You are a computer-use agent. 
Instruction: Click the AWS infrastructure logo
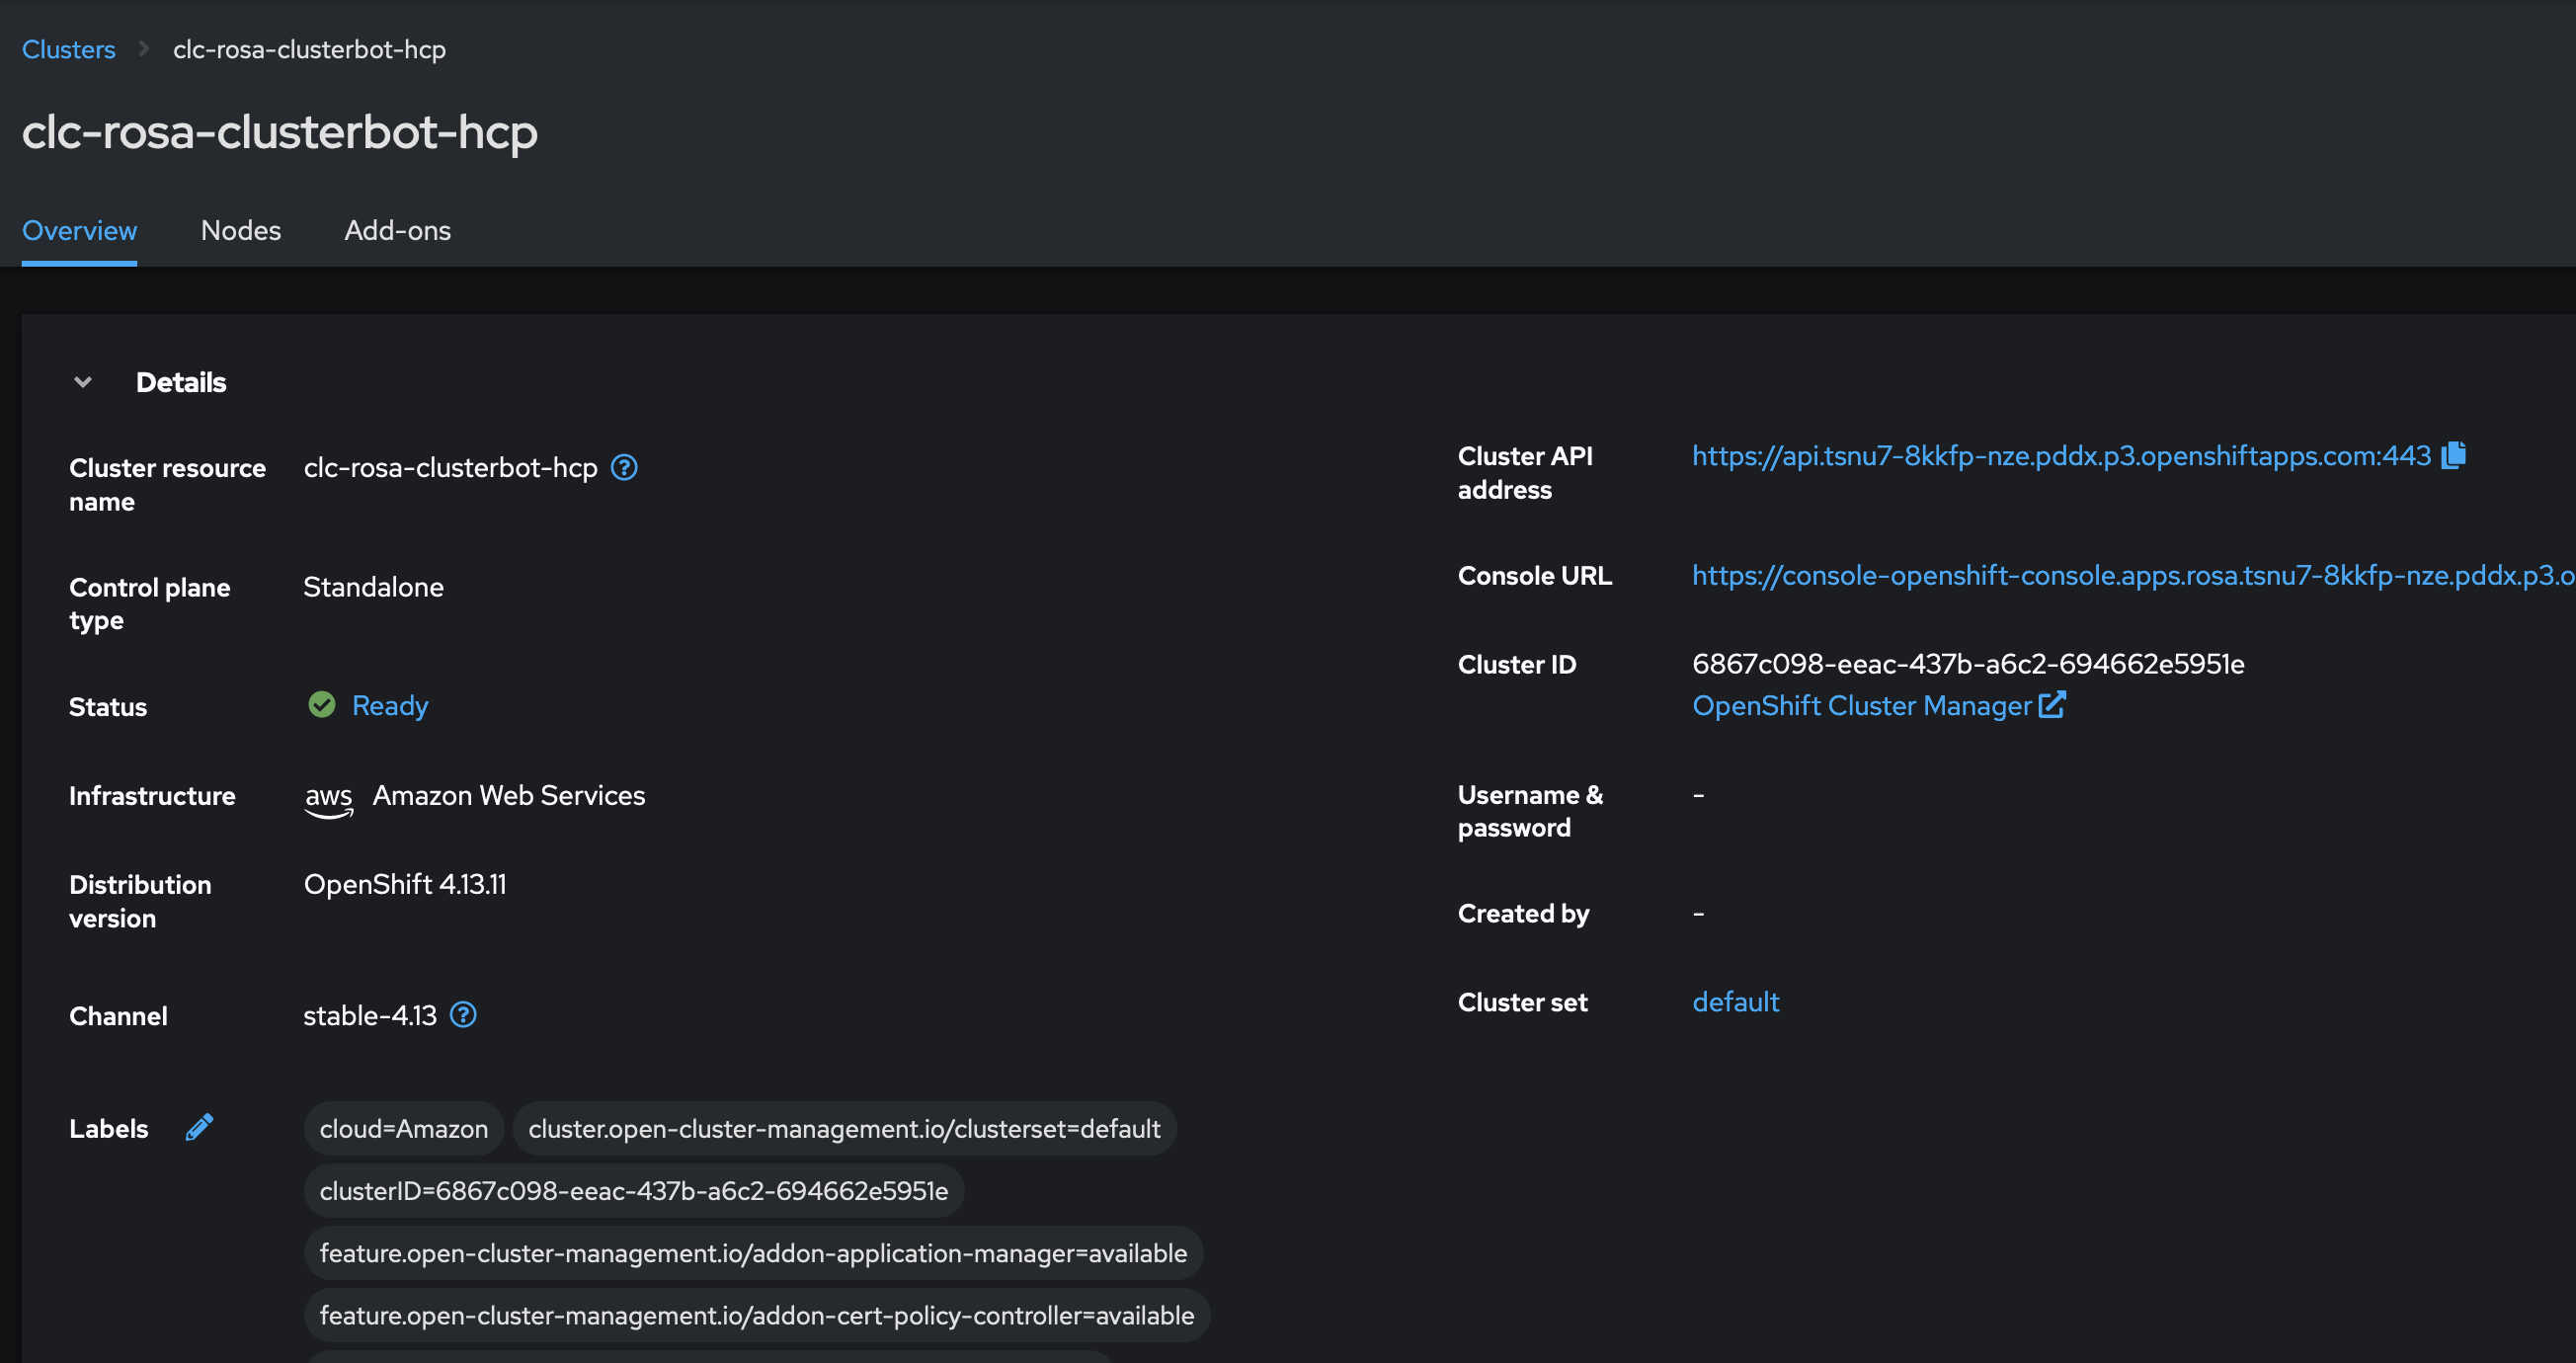(328, 798)
